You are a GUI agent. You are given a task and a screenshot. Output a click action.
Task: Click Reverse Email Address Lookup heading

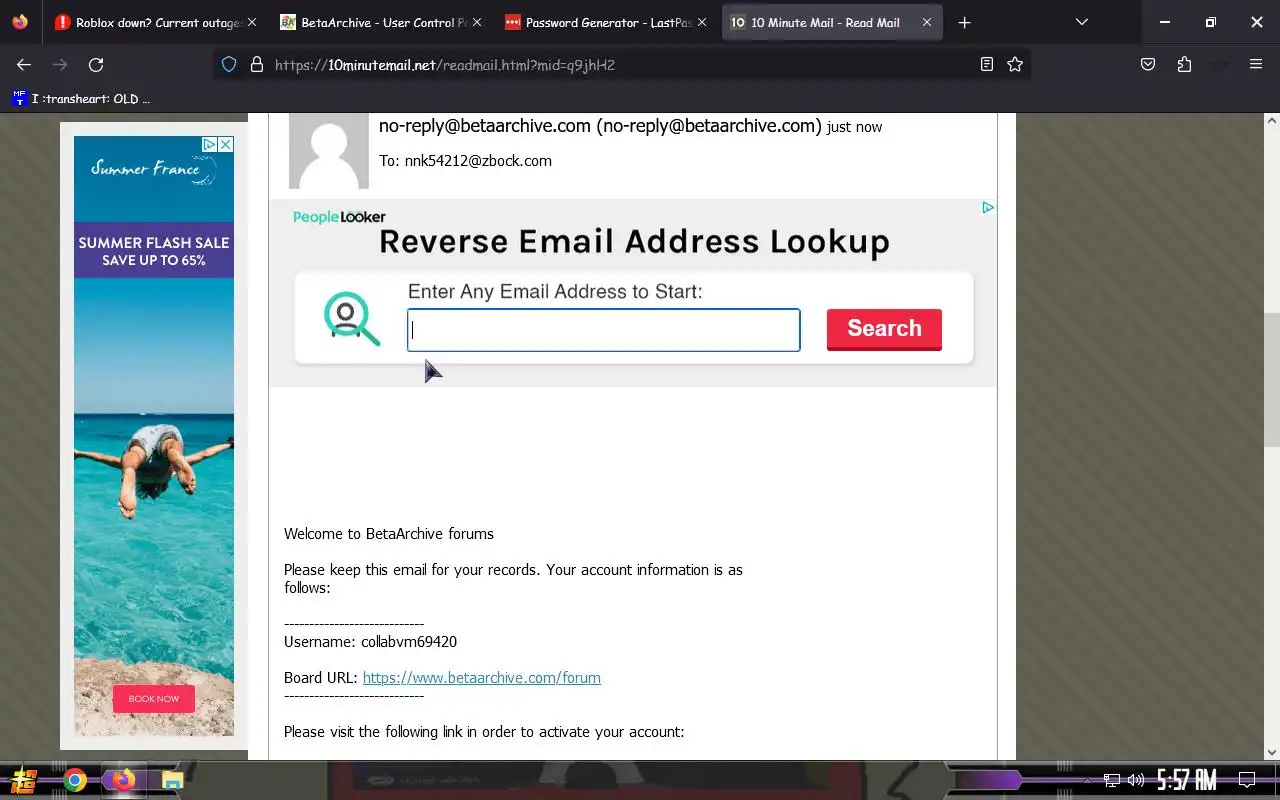coord(634,242)
